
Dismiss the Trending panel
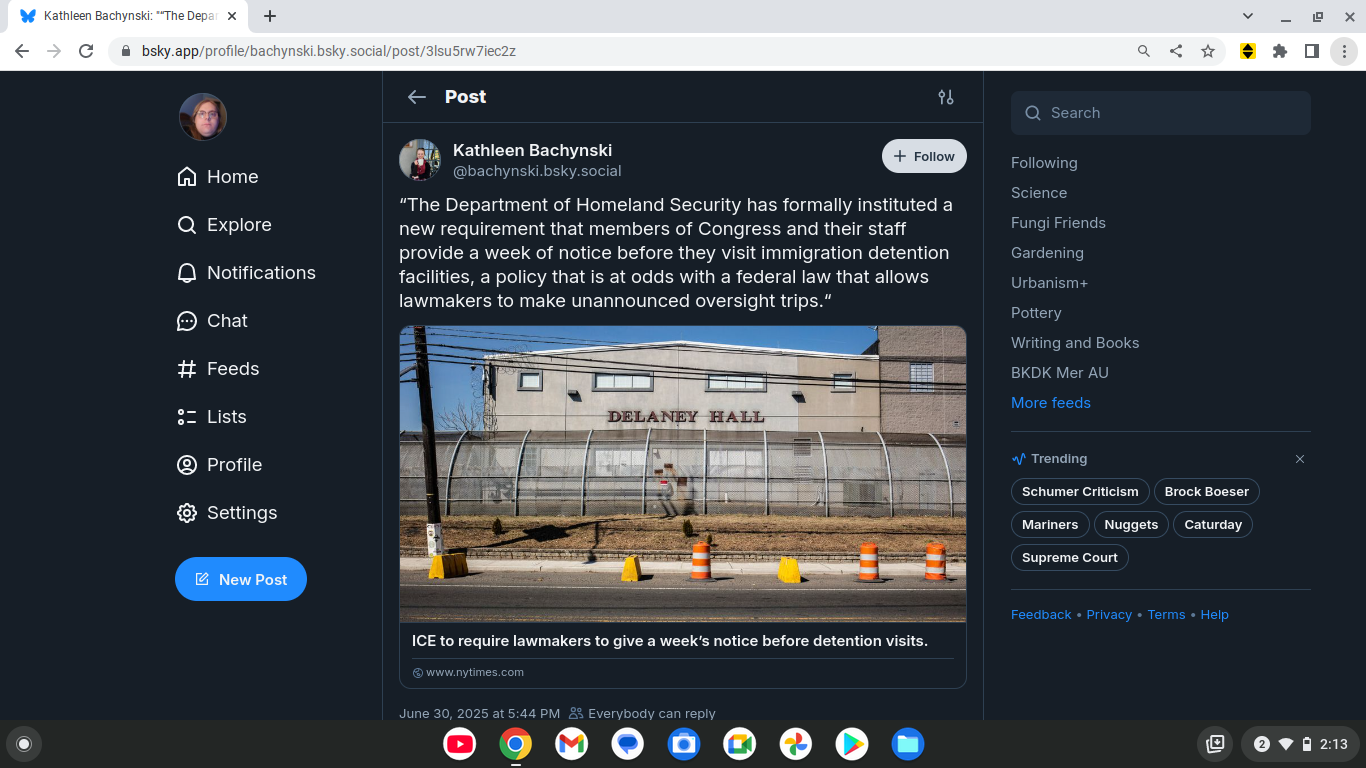coord(1300,459)
